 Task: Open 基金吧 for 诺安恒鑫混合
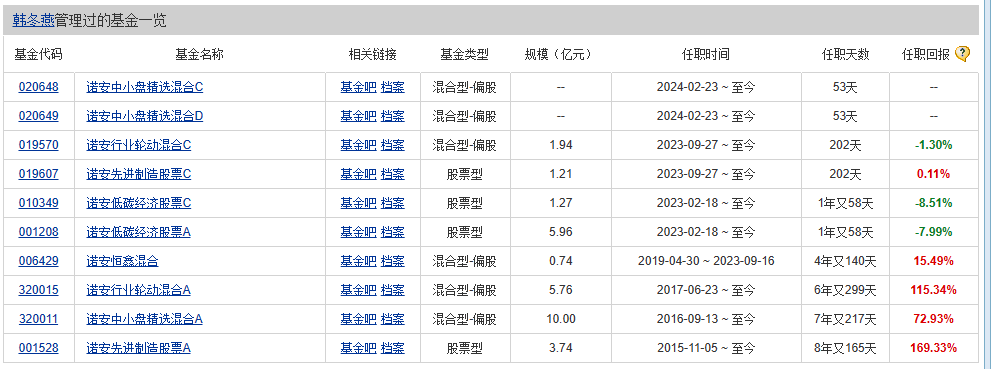click(x=358, y=261)
